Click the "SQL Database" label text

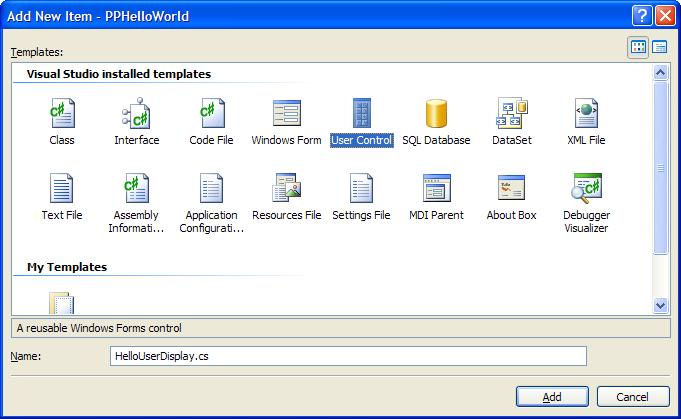(436, 140)
